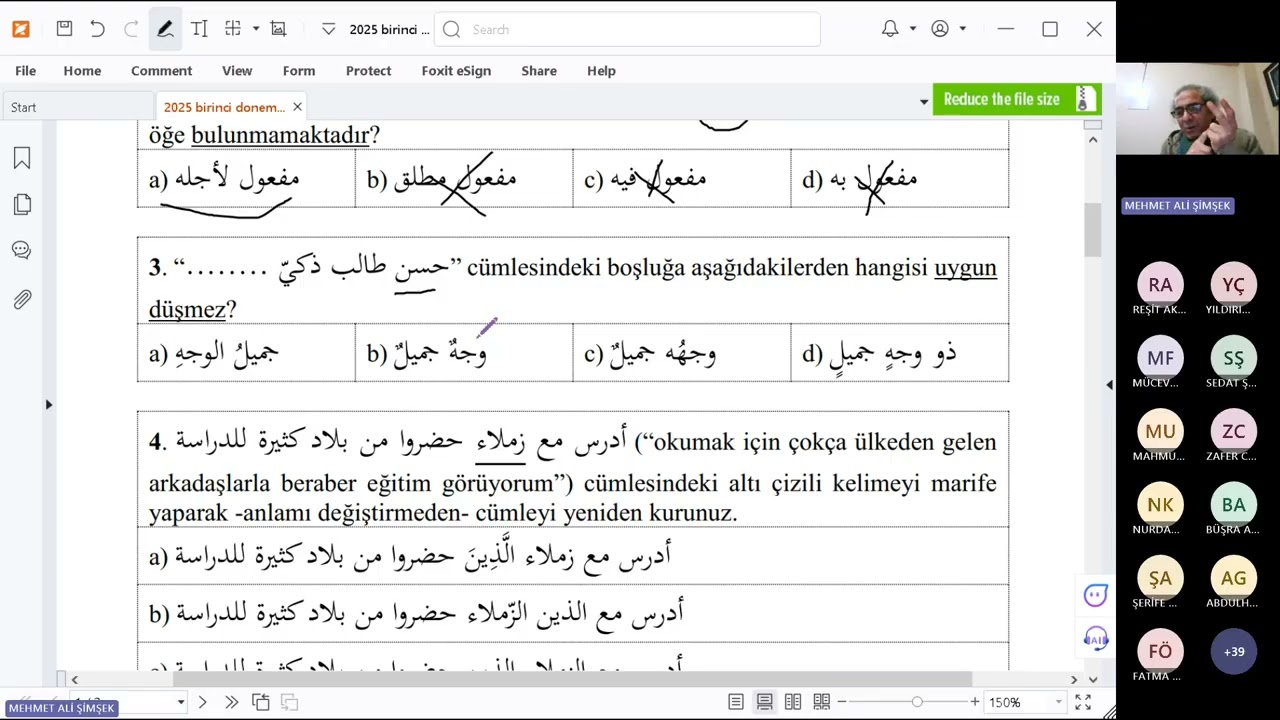The image size is (1280, 720).
Task: Click the zoom out minus button
Action: coord(842,702)
